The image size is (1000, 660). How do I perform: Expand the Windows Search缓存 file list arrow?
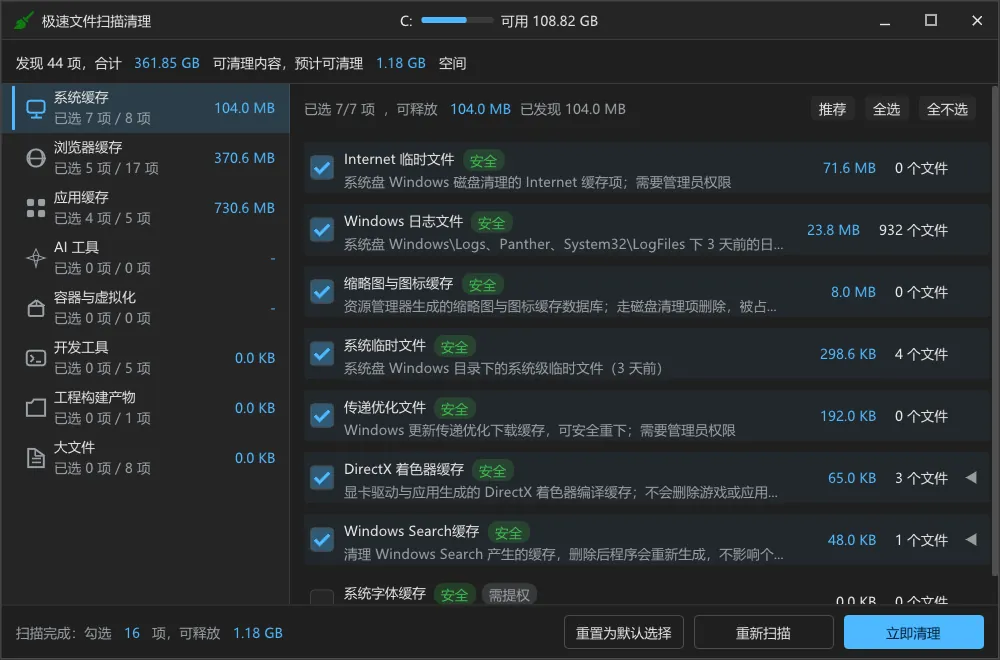pyautogui.click(x=971, y=539)
